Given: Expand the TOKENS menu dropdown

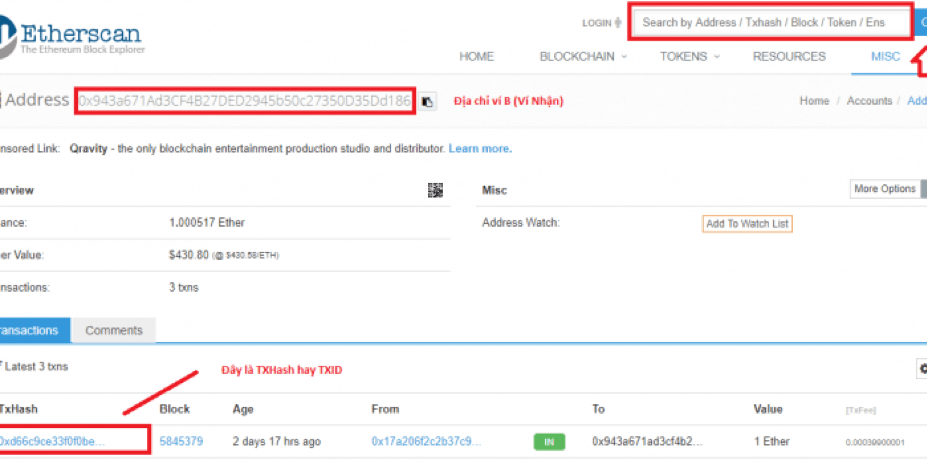Looking at the screenshot, I should [690, 57].
